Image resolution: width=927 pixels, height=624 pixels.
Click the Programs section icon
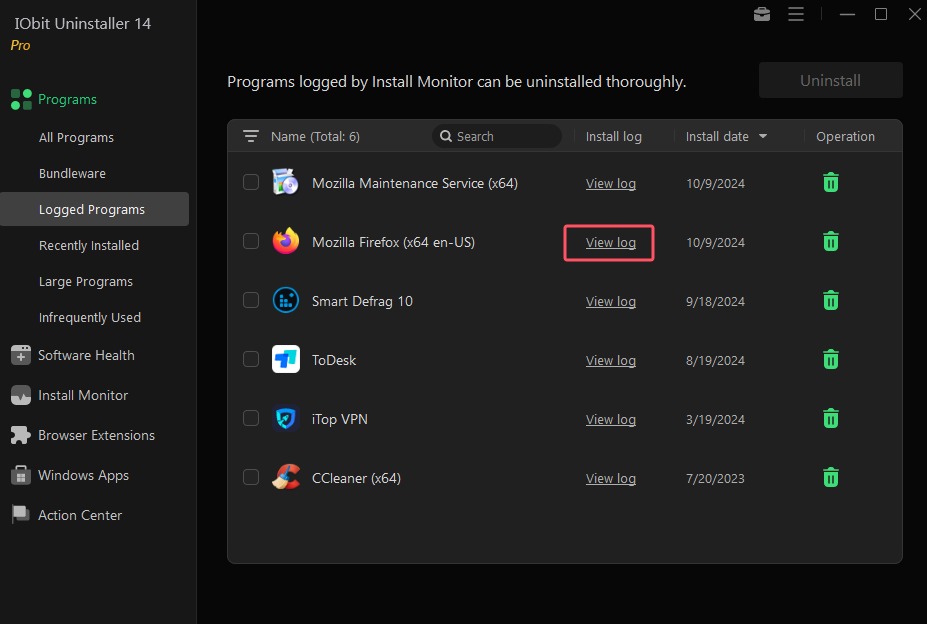[x=21, y=99]
